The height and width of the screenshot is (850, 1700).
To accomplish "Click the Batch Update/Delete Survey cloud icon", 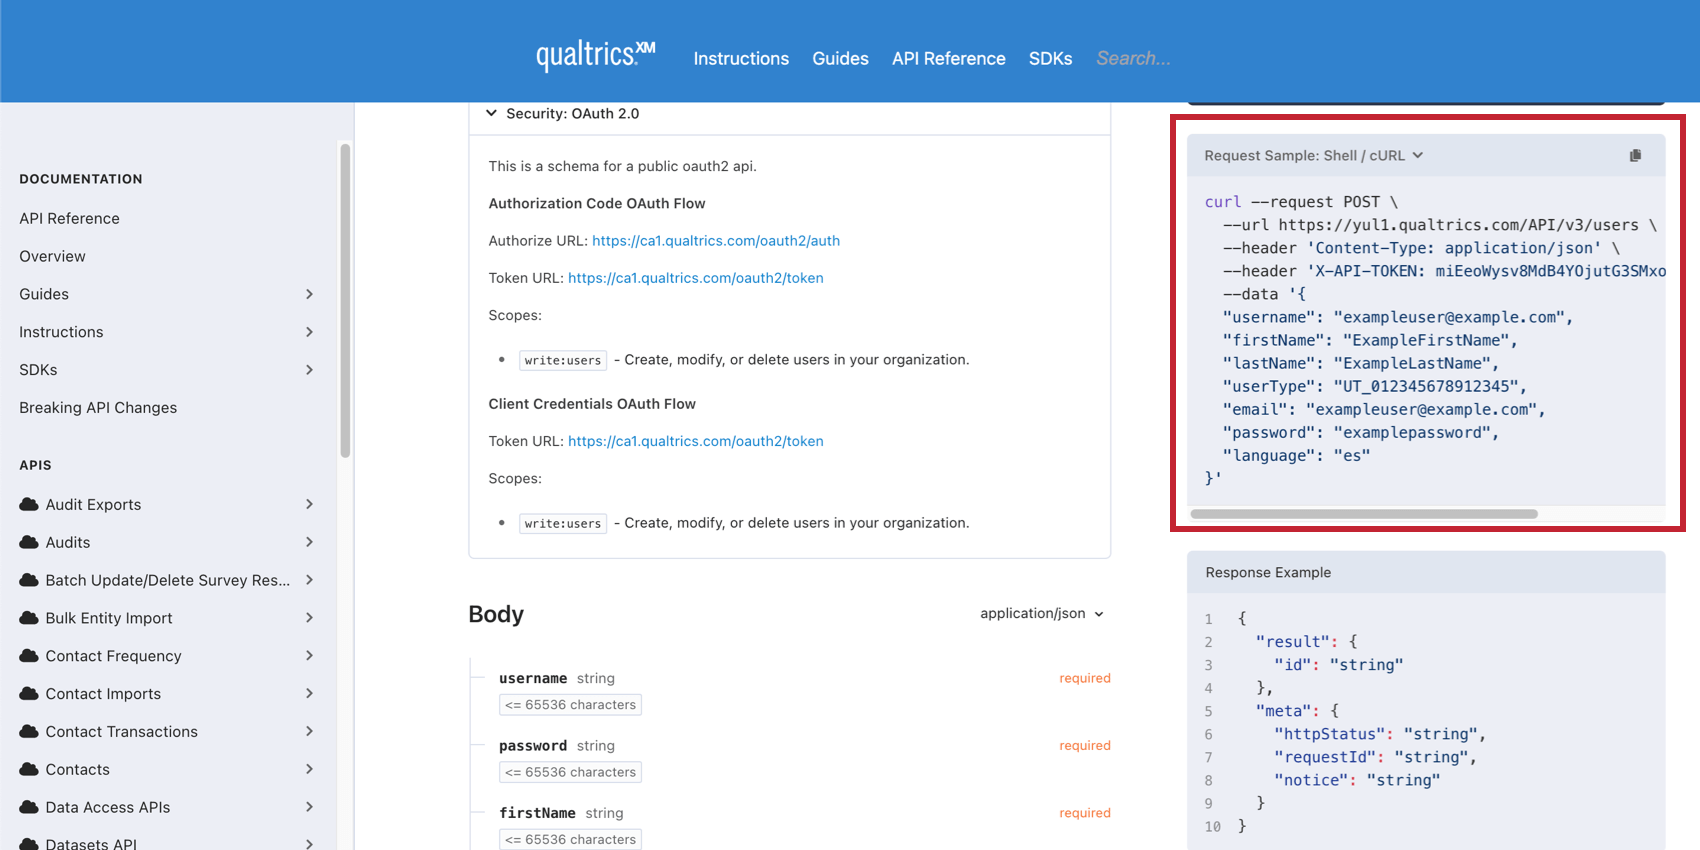I will (x=29, y=580).
